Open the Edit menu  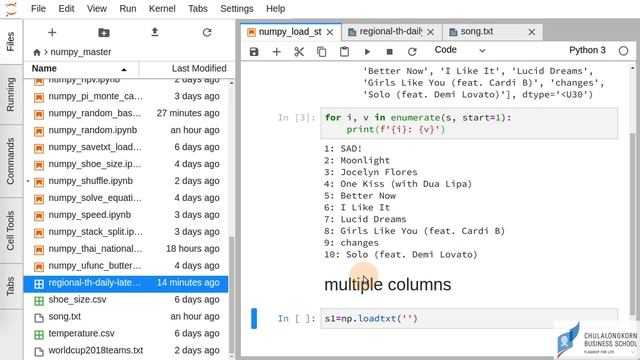pyautogui.click(x=66, y=9)
